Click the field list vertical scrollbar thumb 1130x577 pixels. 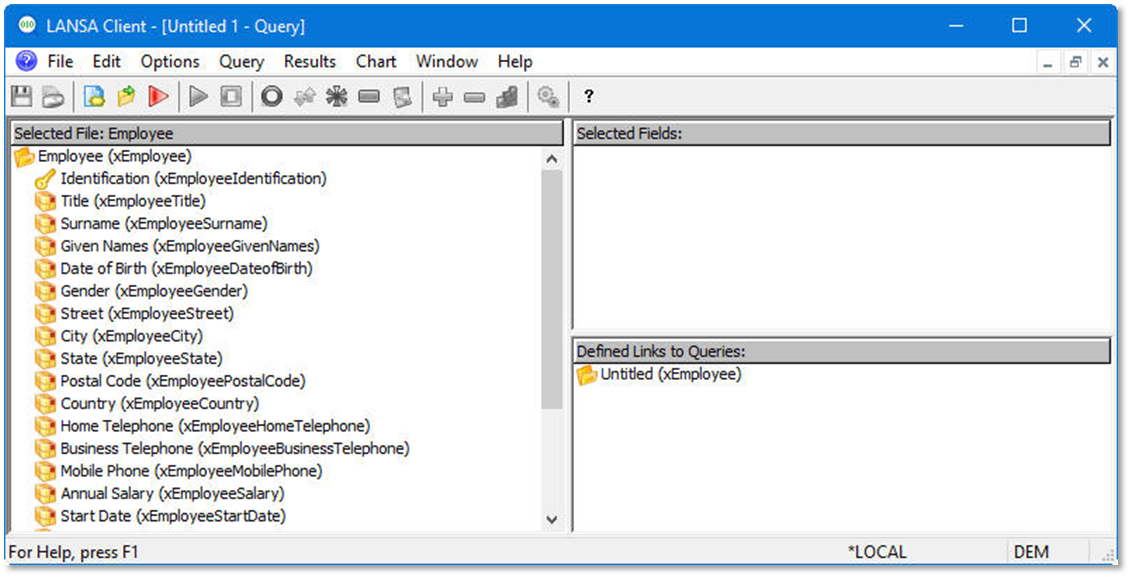[x=552, y=290]
